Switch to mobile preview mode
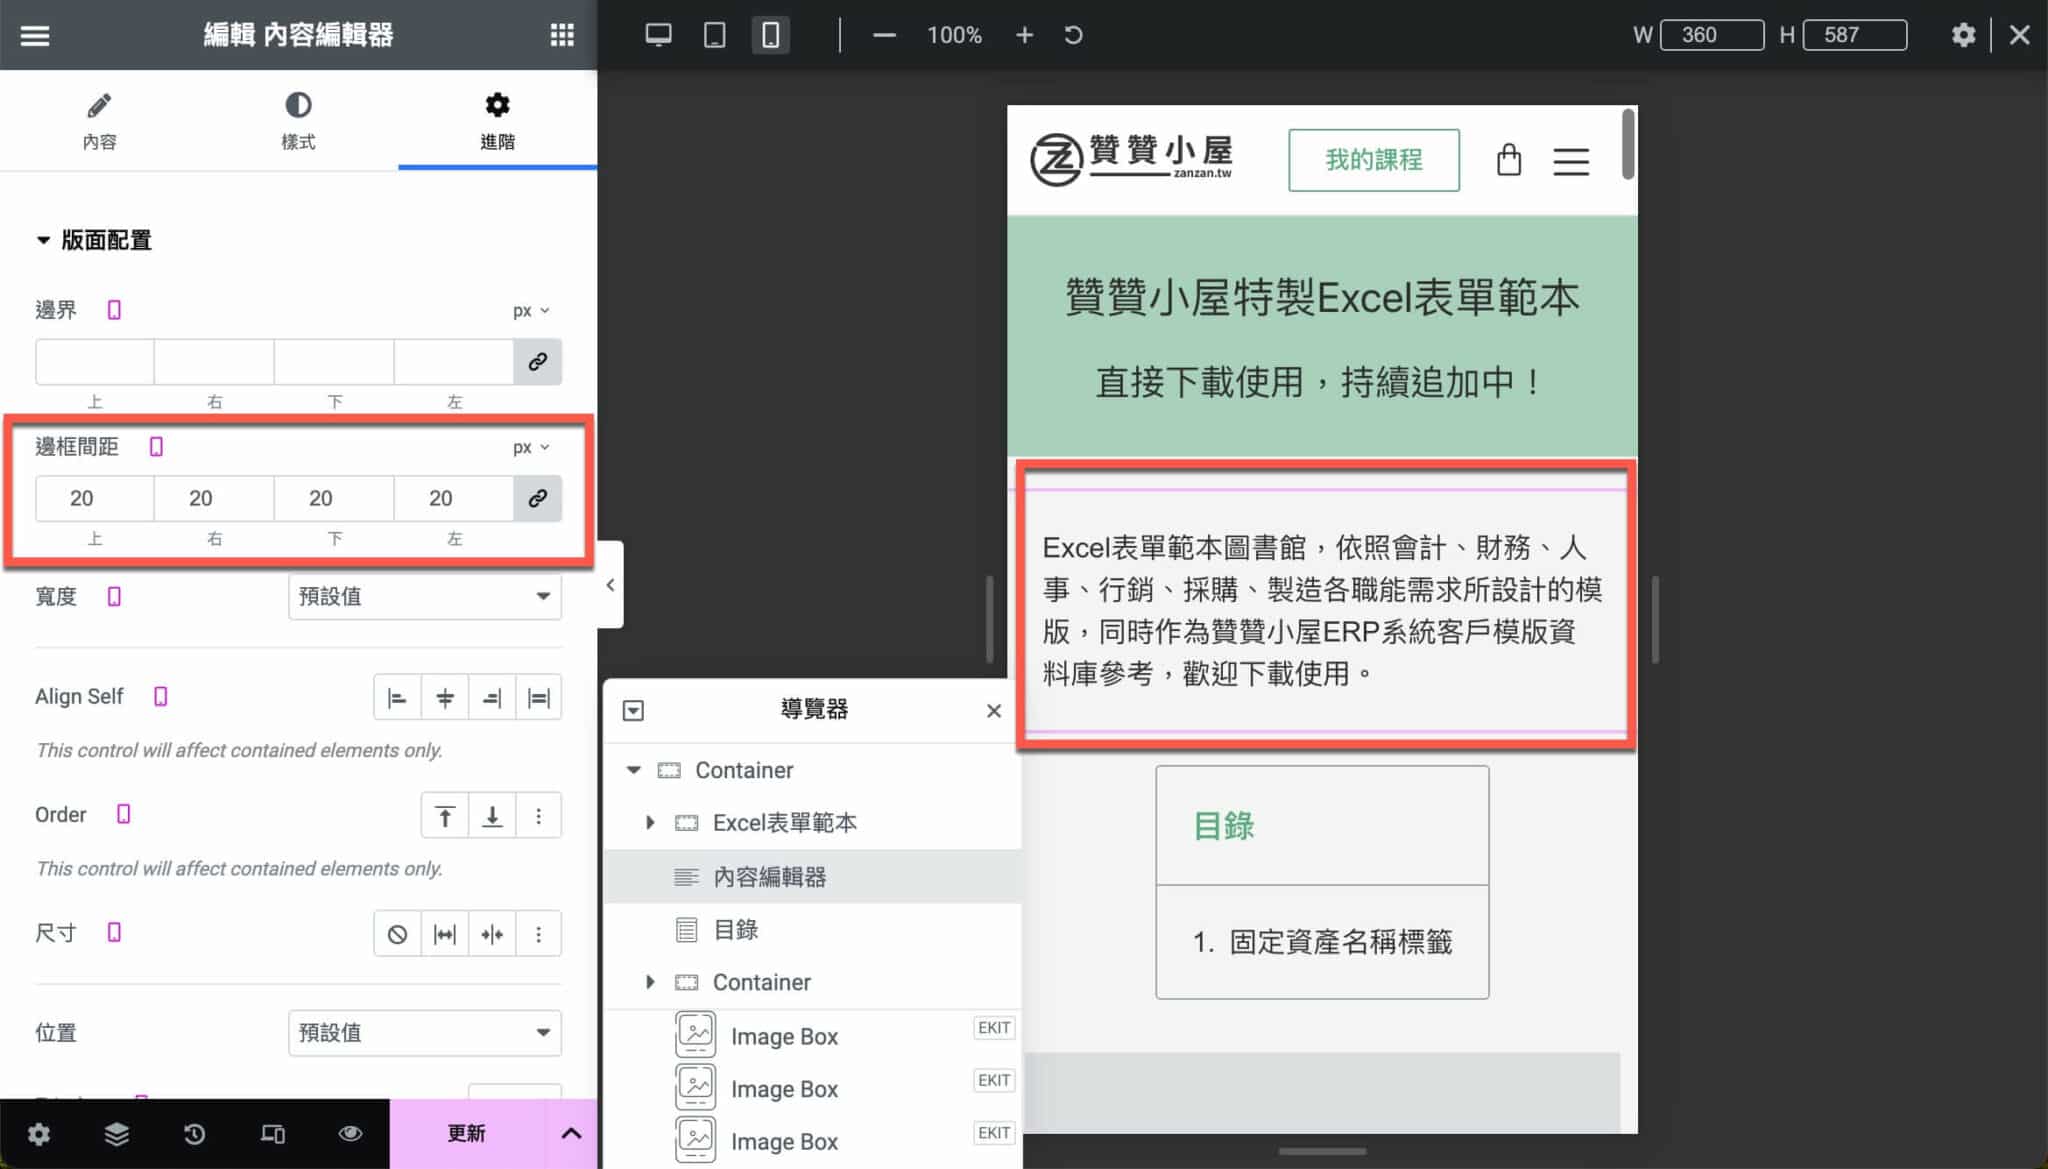Image resolution: width=2048 pixels, height=1169 pixels. (770, 35)
